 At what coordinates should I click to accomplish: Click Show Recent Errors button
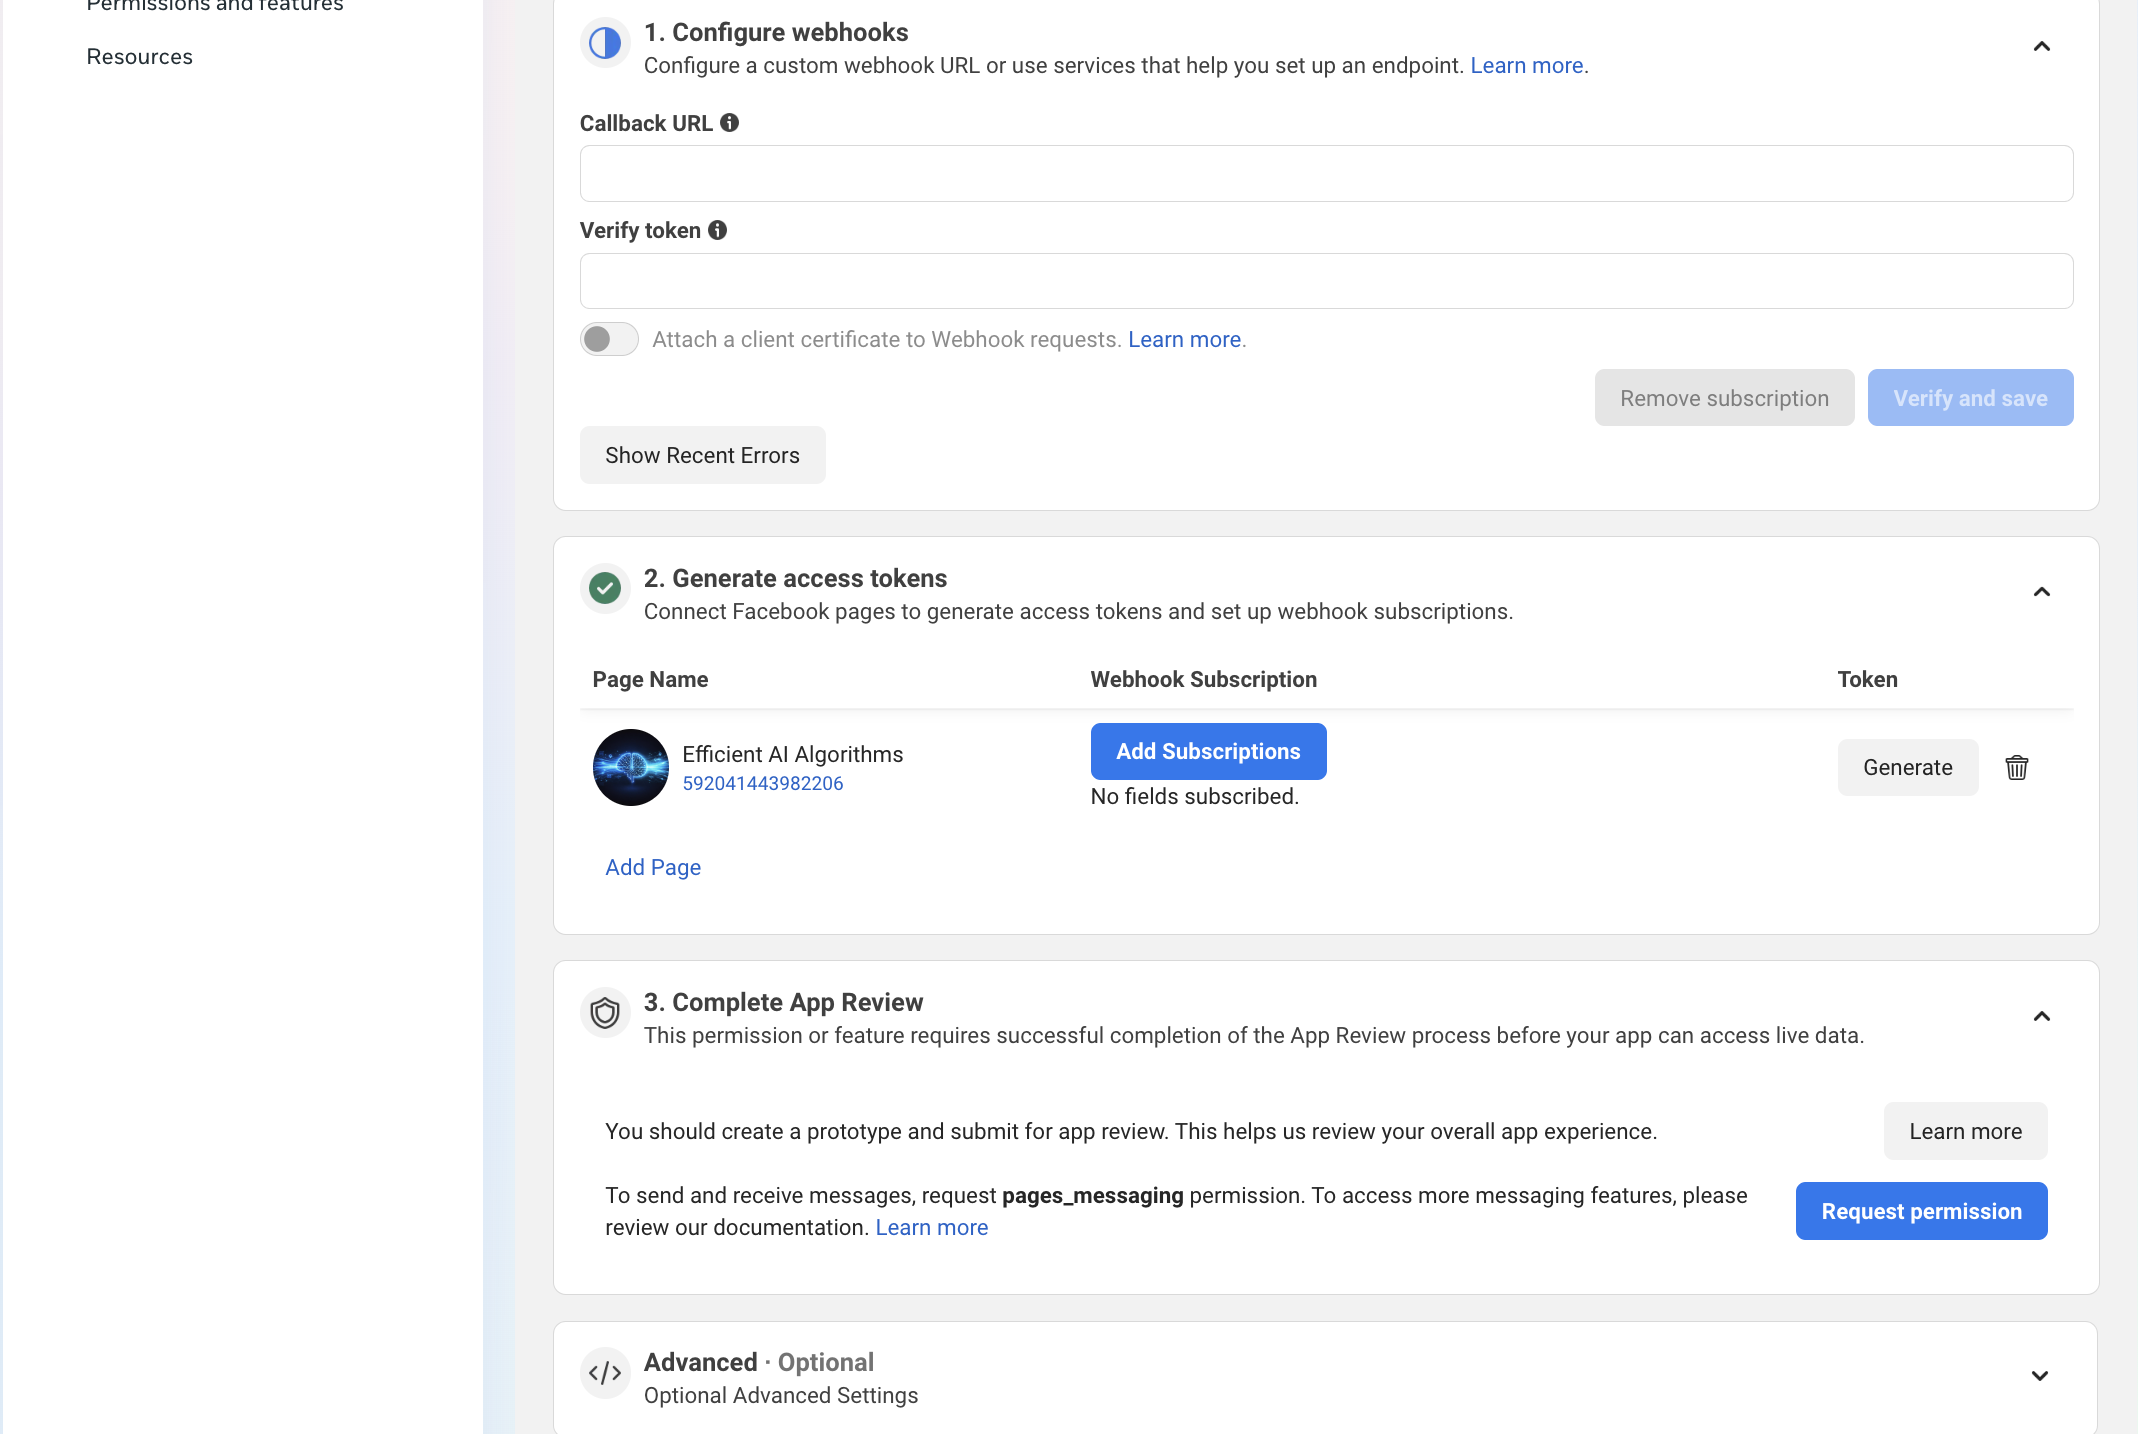[x=702, y=455]
